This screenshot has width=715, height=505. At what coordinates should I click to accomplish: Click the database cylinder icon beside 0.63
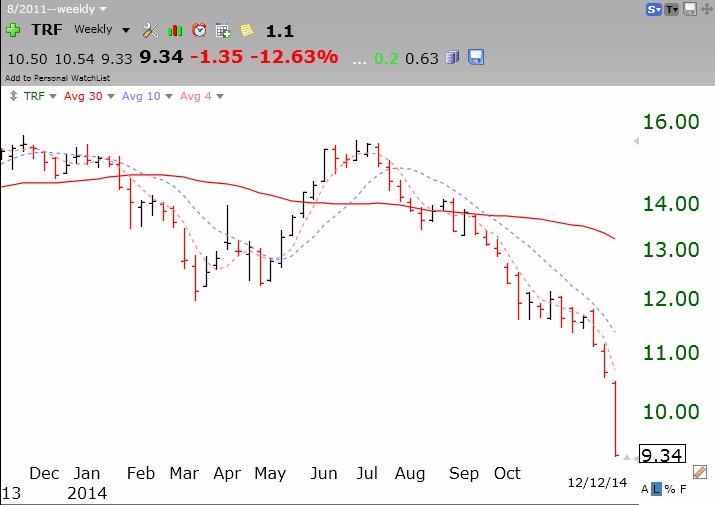452,57
